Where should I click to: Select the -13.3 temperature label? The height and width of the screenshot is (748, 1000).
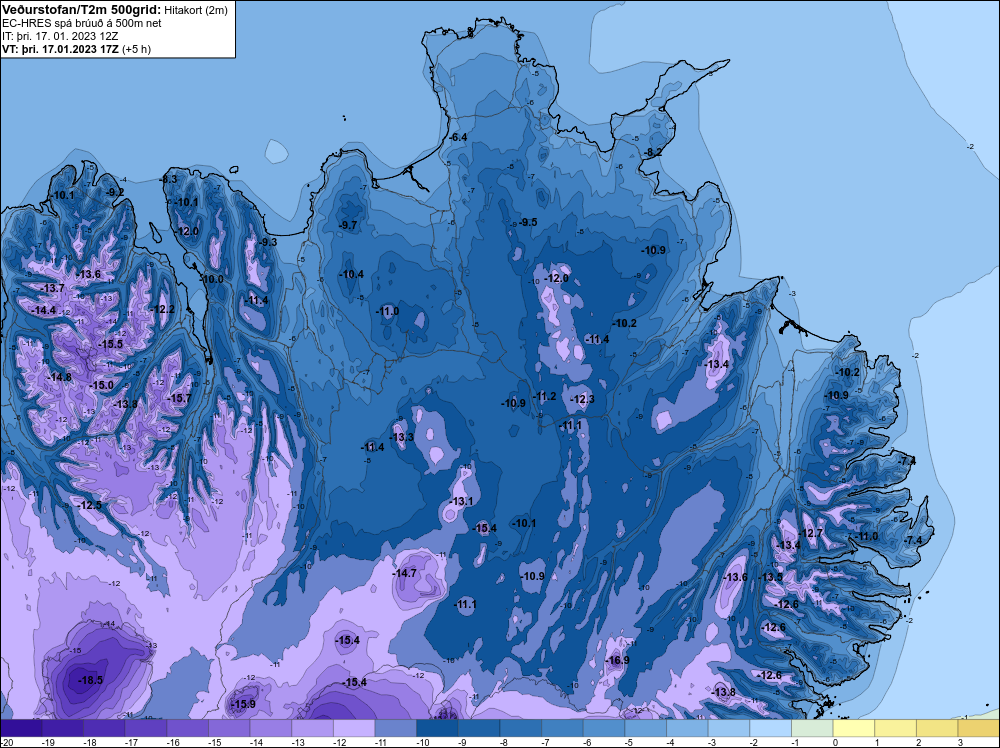[402, 437]
